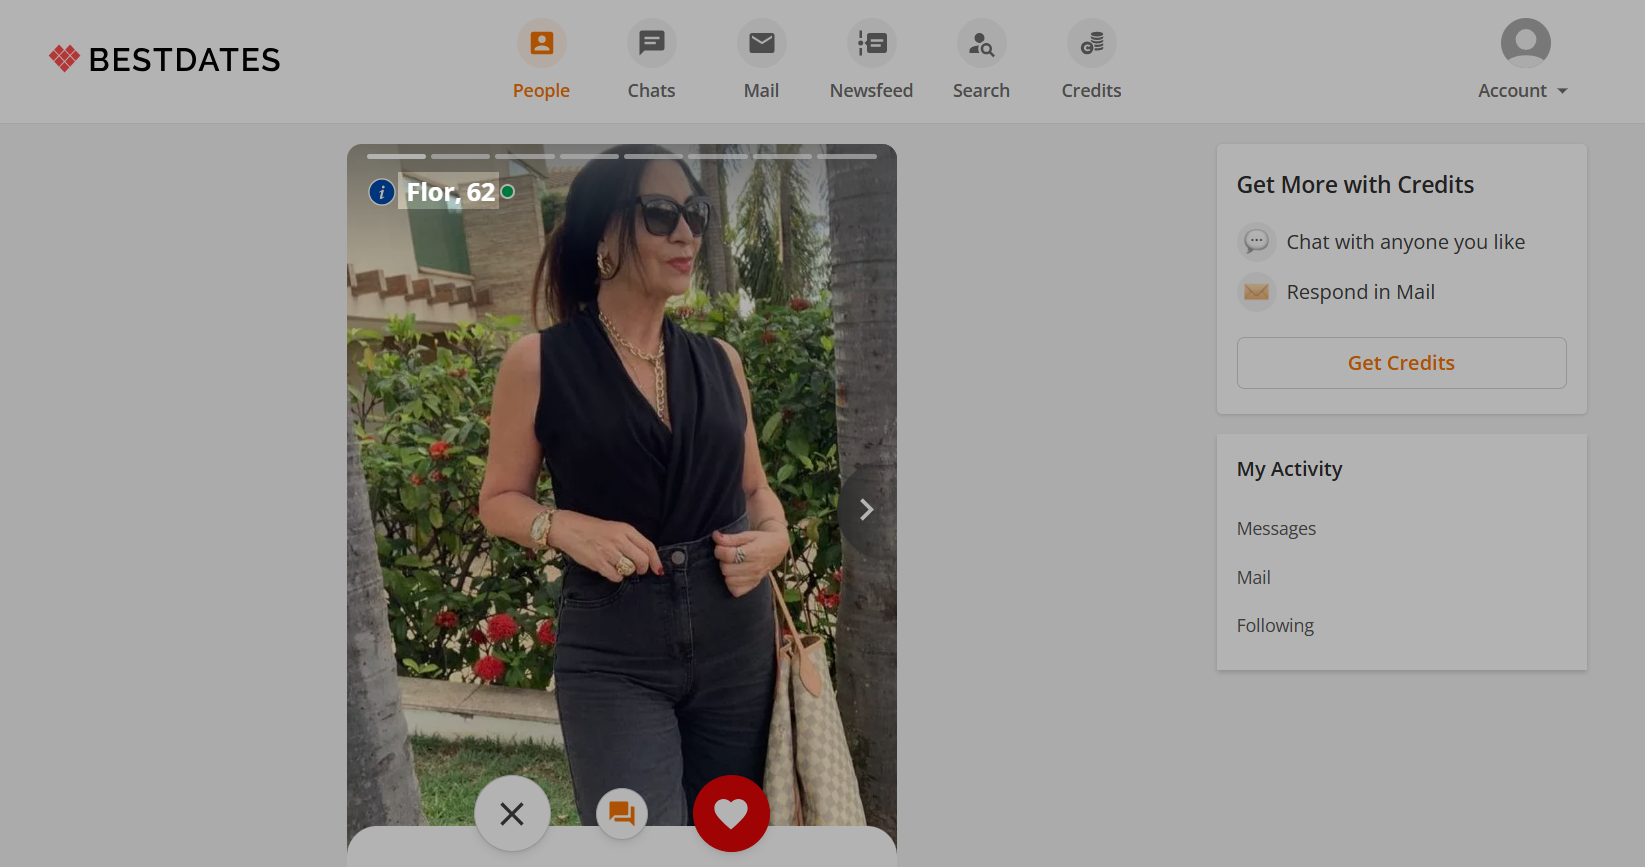Click the Get Credits button
1645x867 pixels.
click(1401, 363)
